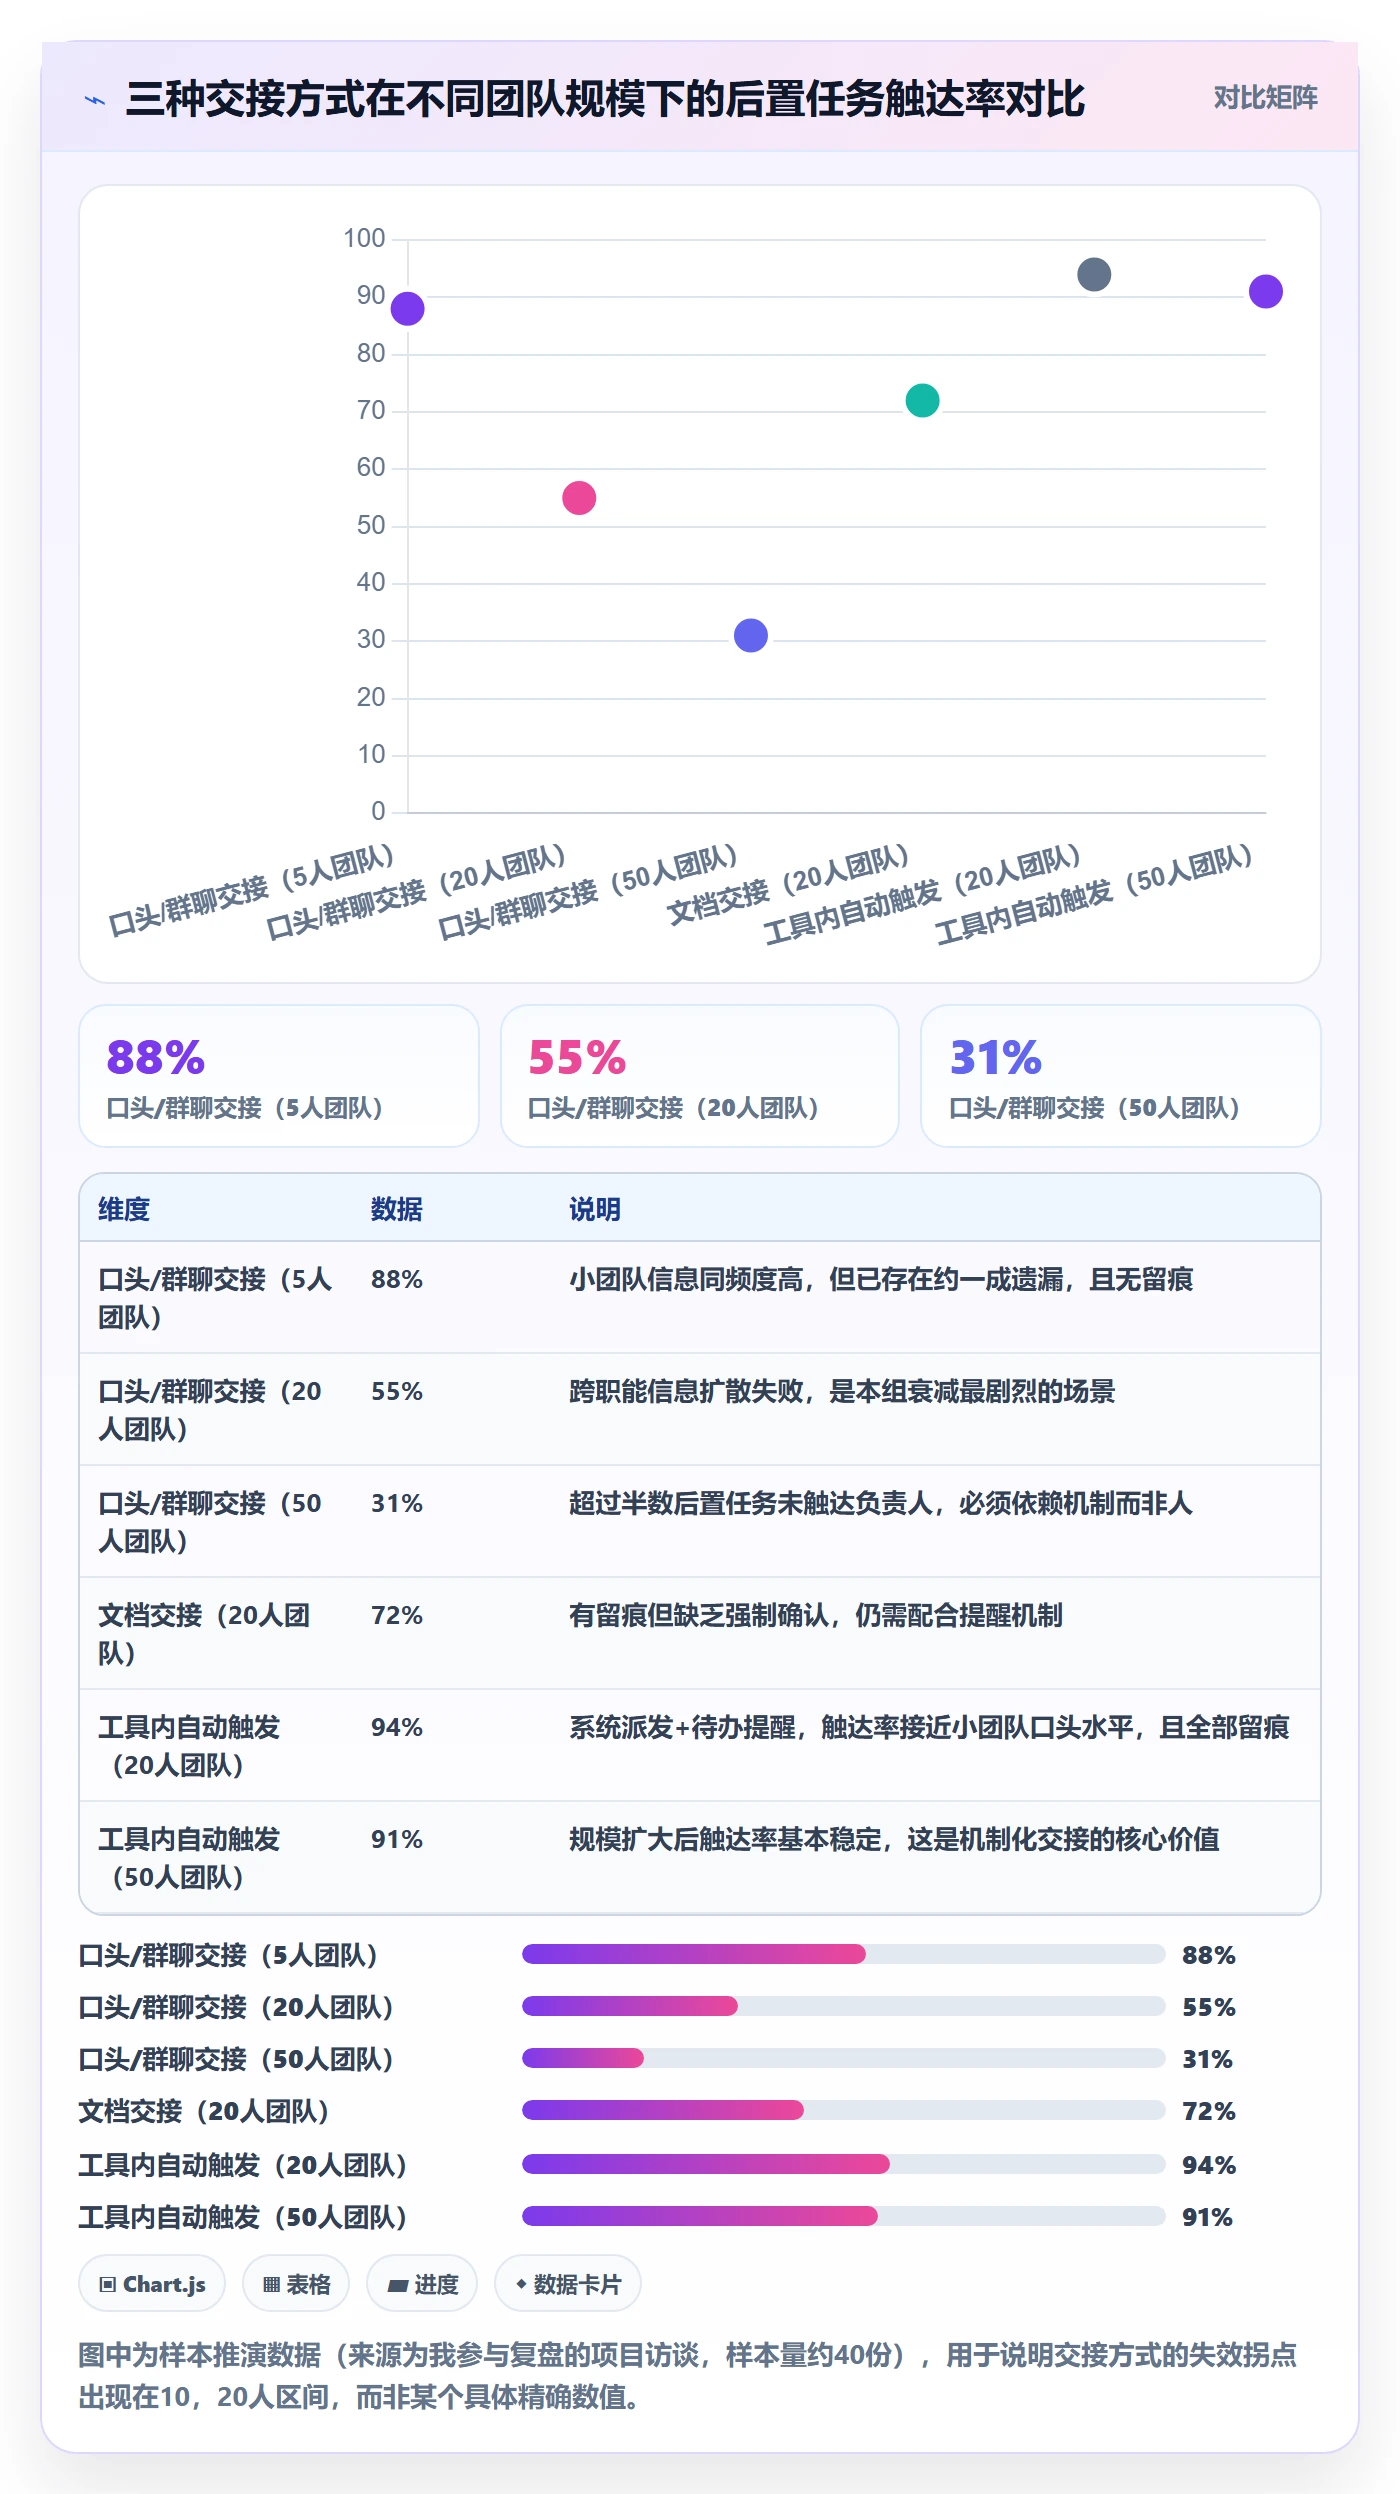Click table cell 口头/群聊交接（5人团队）
1400x2494 pixels.
215,1298
